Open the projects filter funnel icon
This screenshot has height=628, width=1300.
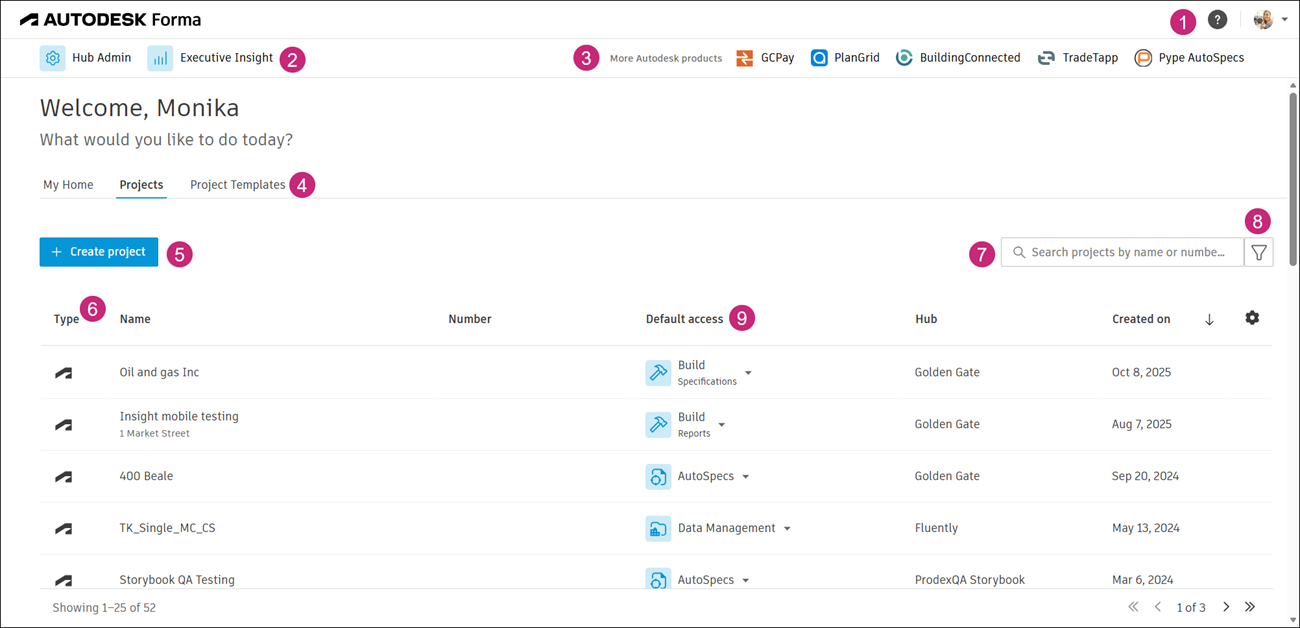coord(1259,253)
